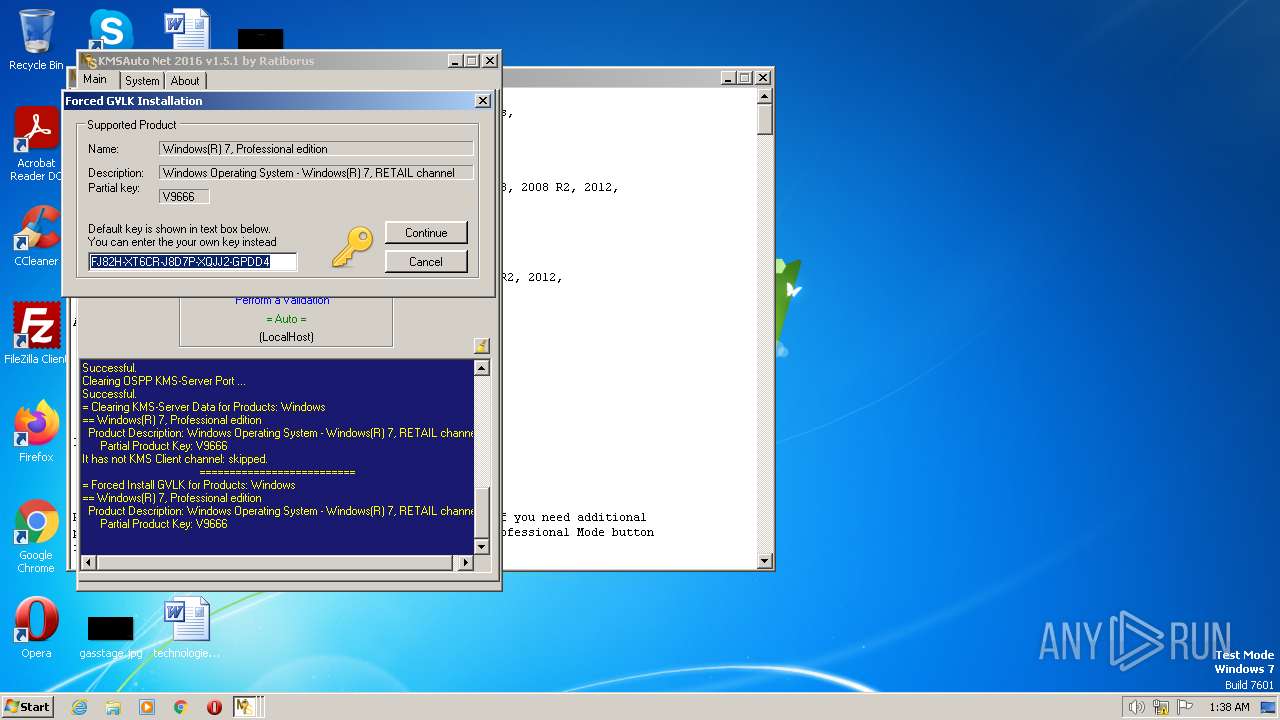The image size is (1280, 720).
Task: Click the Perform a Validation link
Action: pos(282,300)
